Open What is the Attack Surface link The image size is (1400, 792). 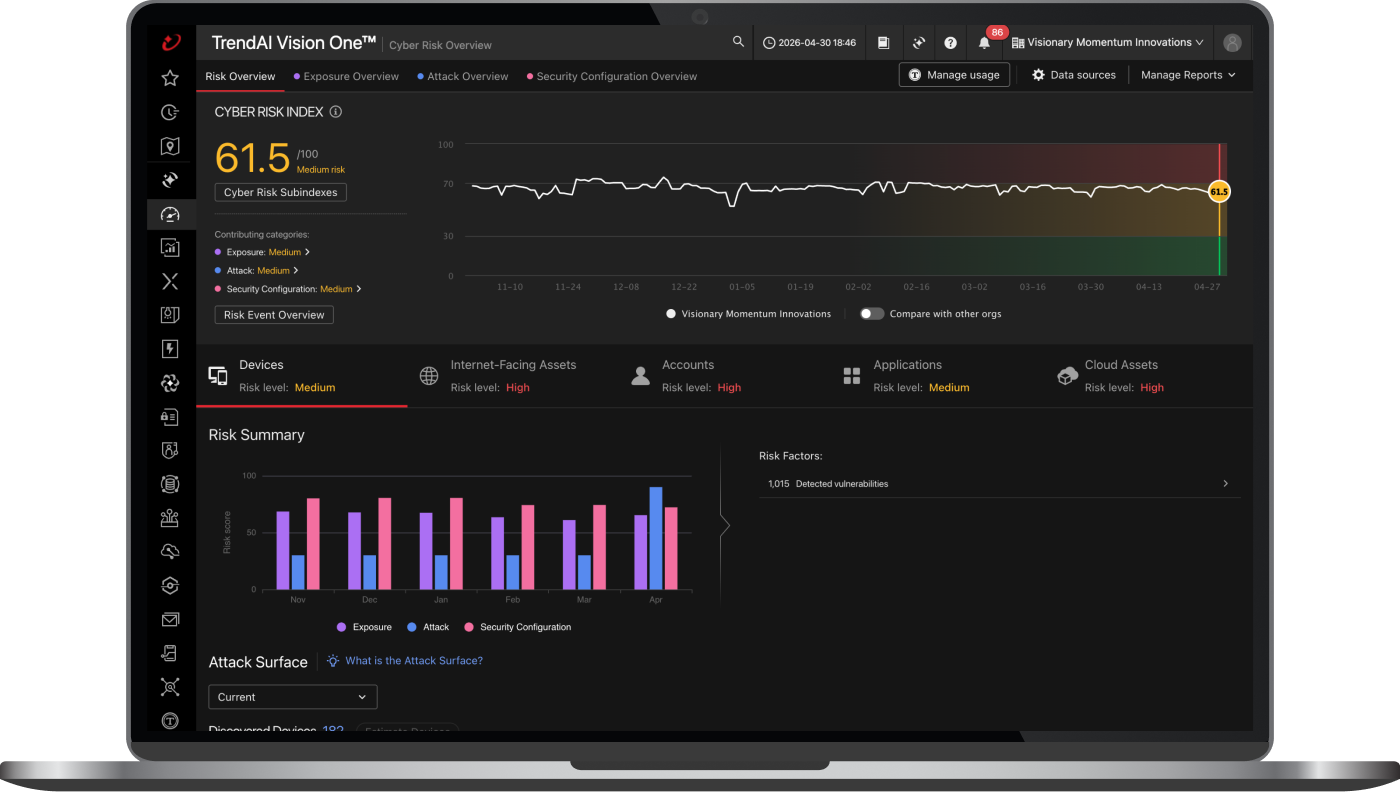click(x=405, y=661)
